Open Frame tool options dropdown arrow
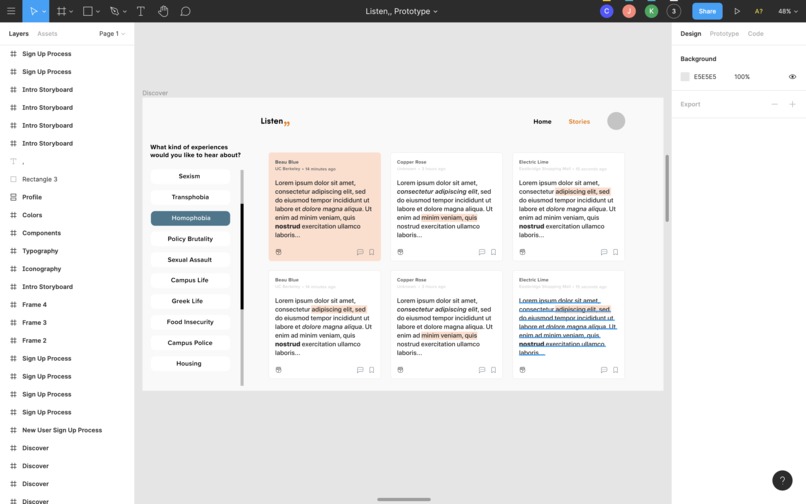806x504 pixels. click(71, 11)
